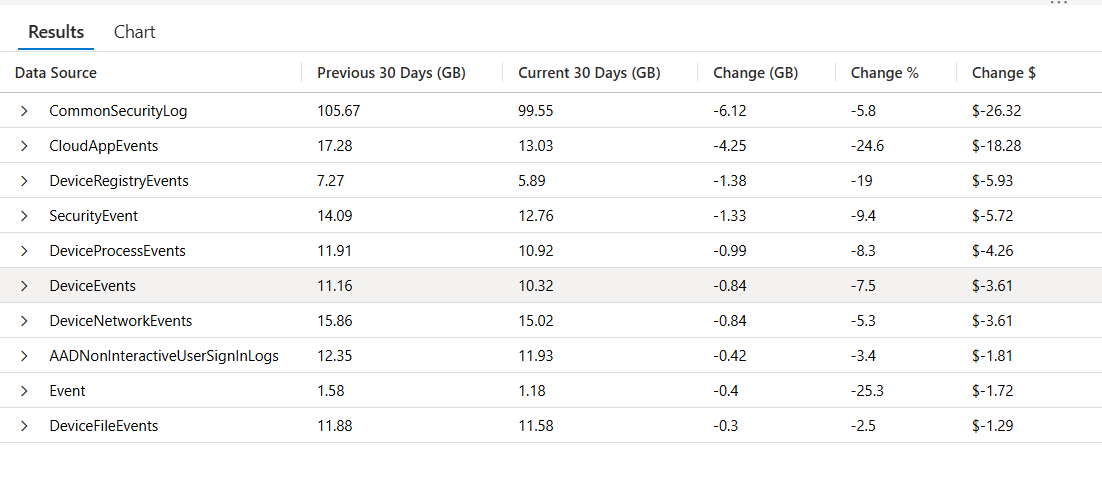Expand the DeviceRegistryEvents row

point(24,181)
